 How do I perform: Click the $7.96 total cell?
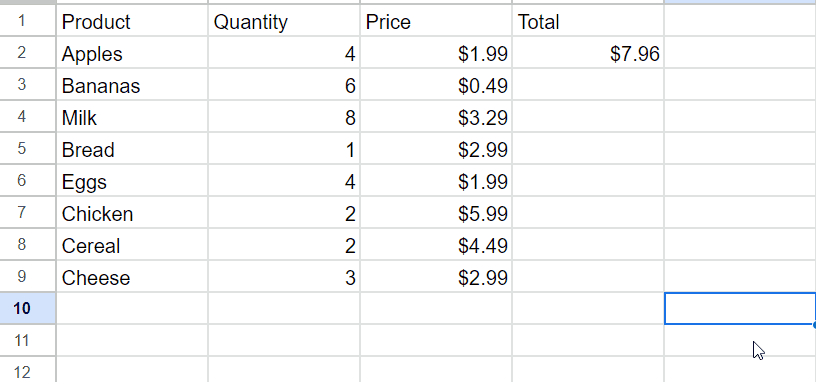588,53
